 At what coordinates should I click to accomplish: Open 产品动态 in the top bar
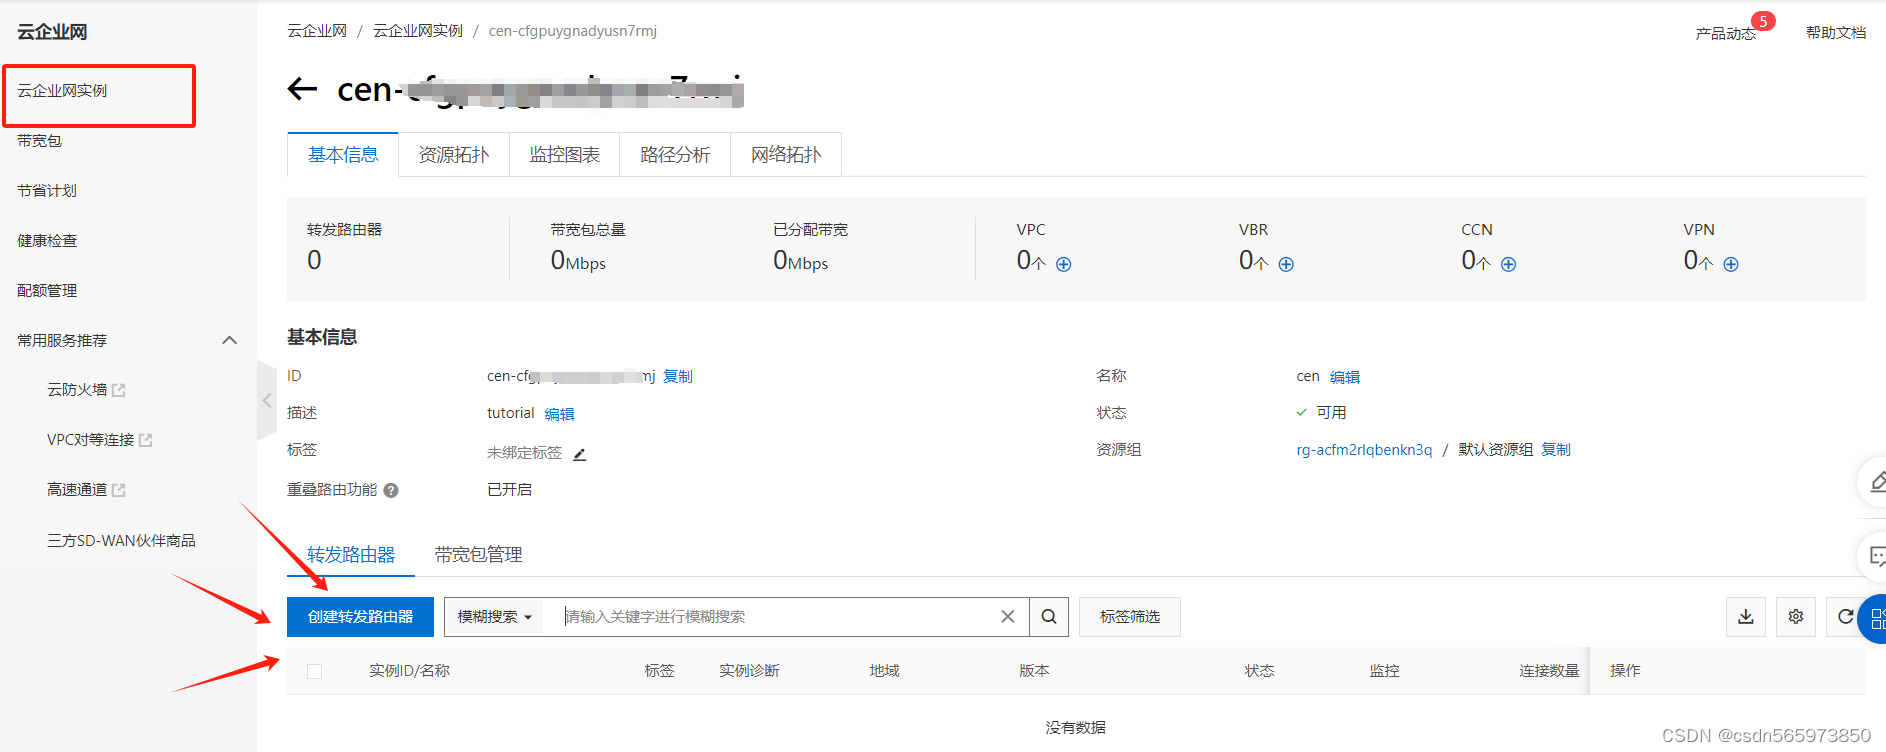pyautogui.click(x=1726, y=34)
